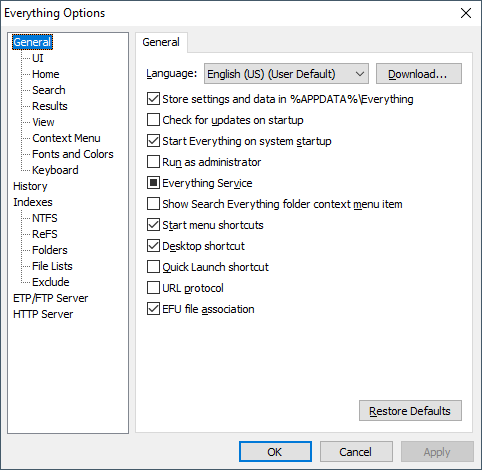Open ReFS index settings

click(45, 234)
